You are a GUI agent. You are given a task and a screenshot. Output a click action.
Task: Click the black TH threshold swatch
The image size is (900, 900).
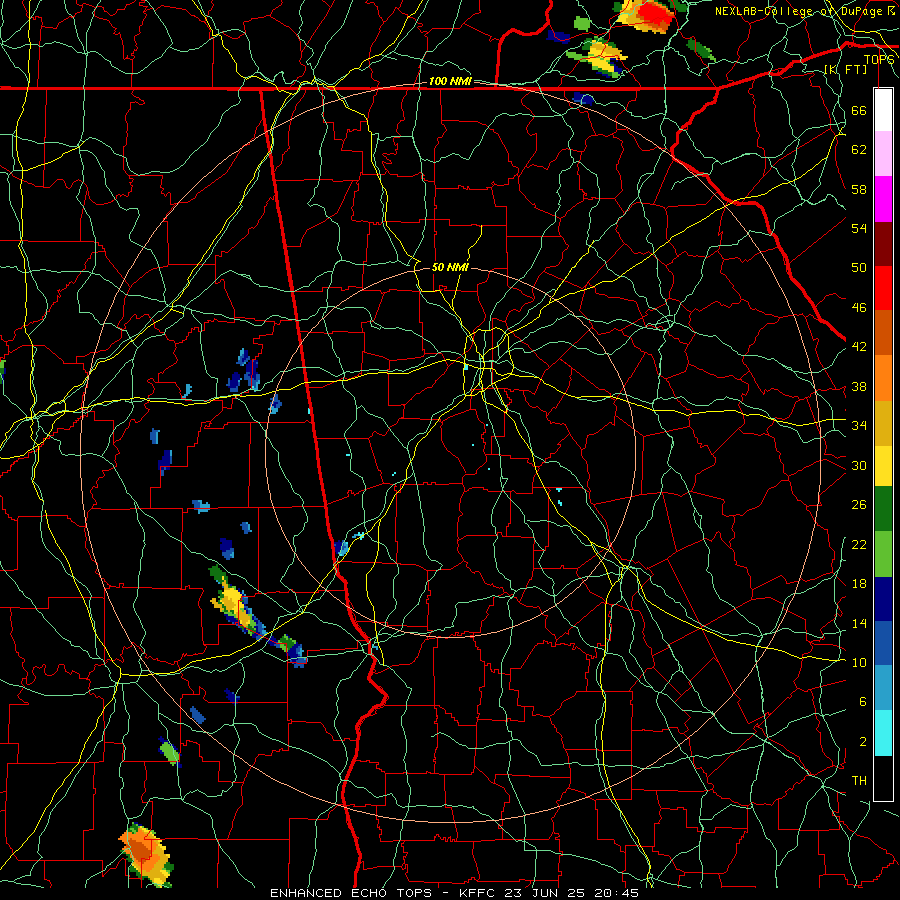click(x=883, y=778)
